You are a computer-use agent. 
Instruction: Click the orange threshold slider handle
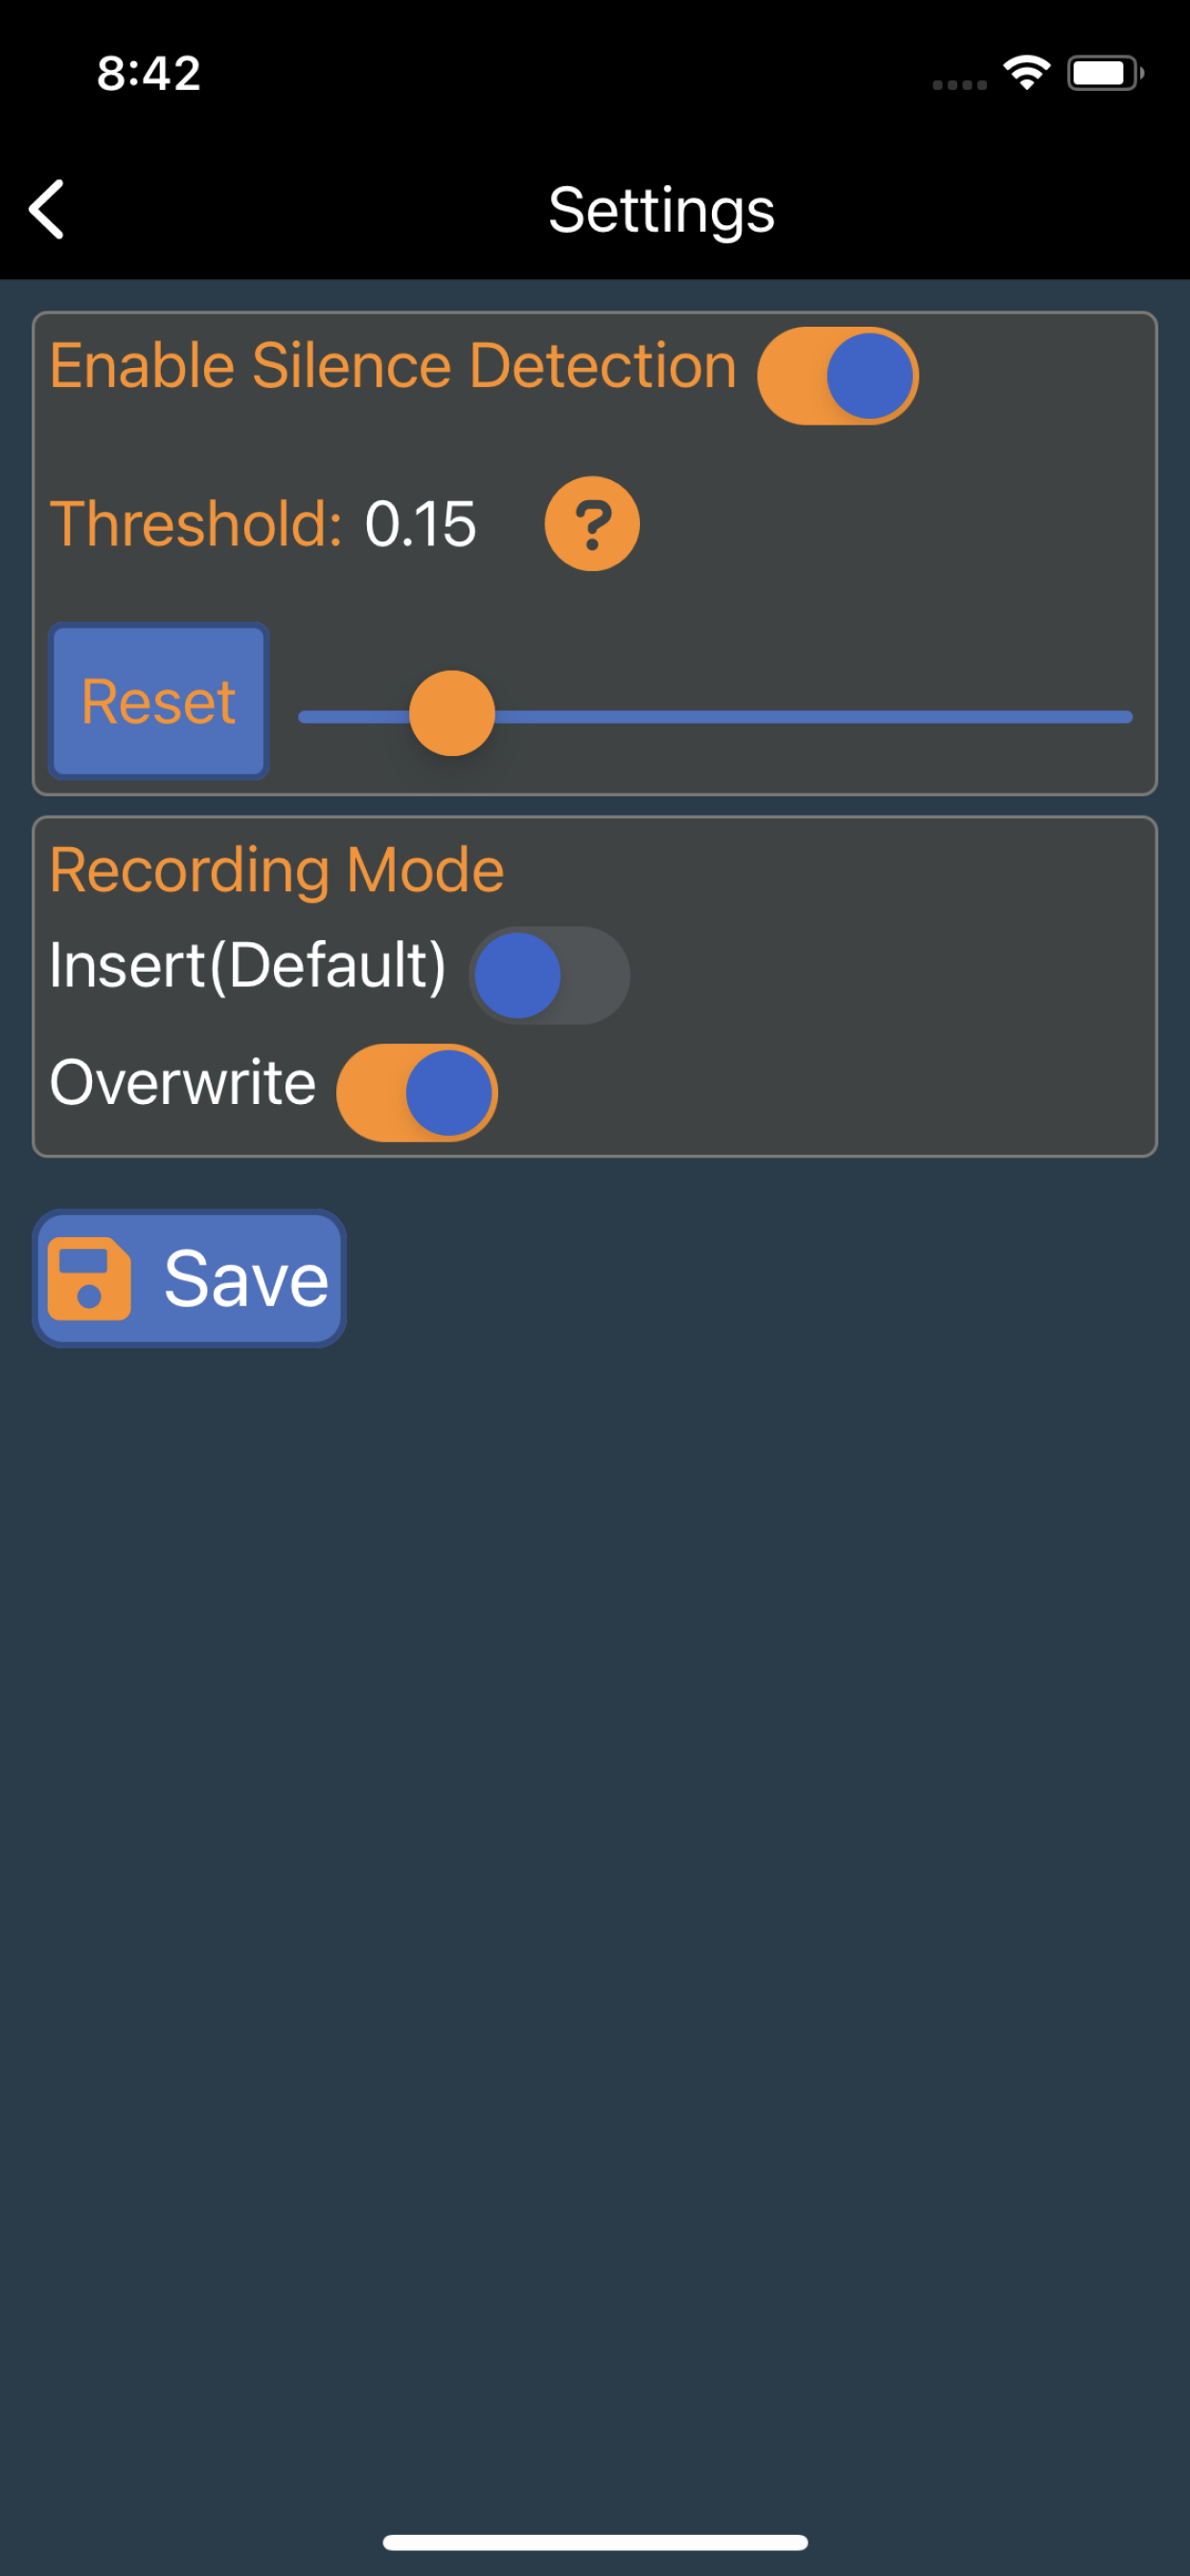[x=452, y=713]
